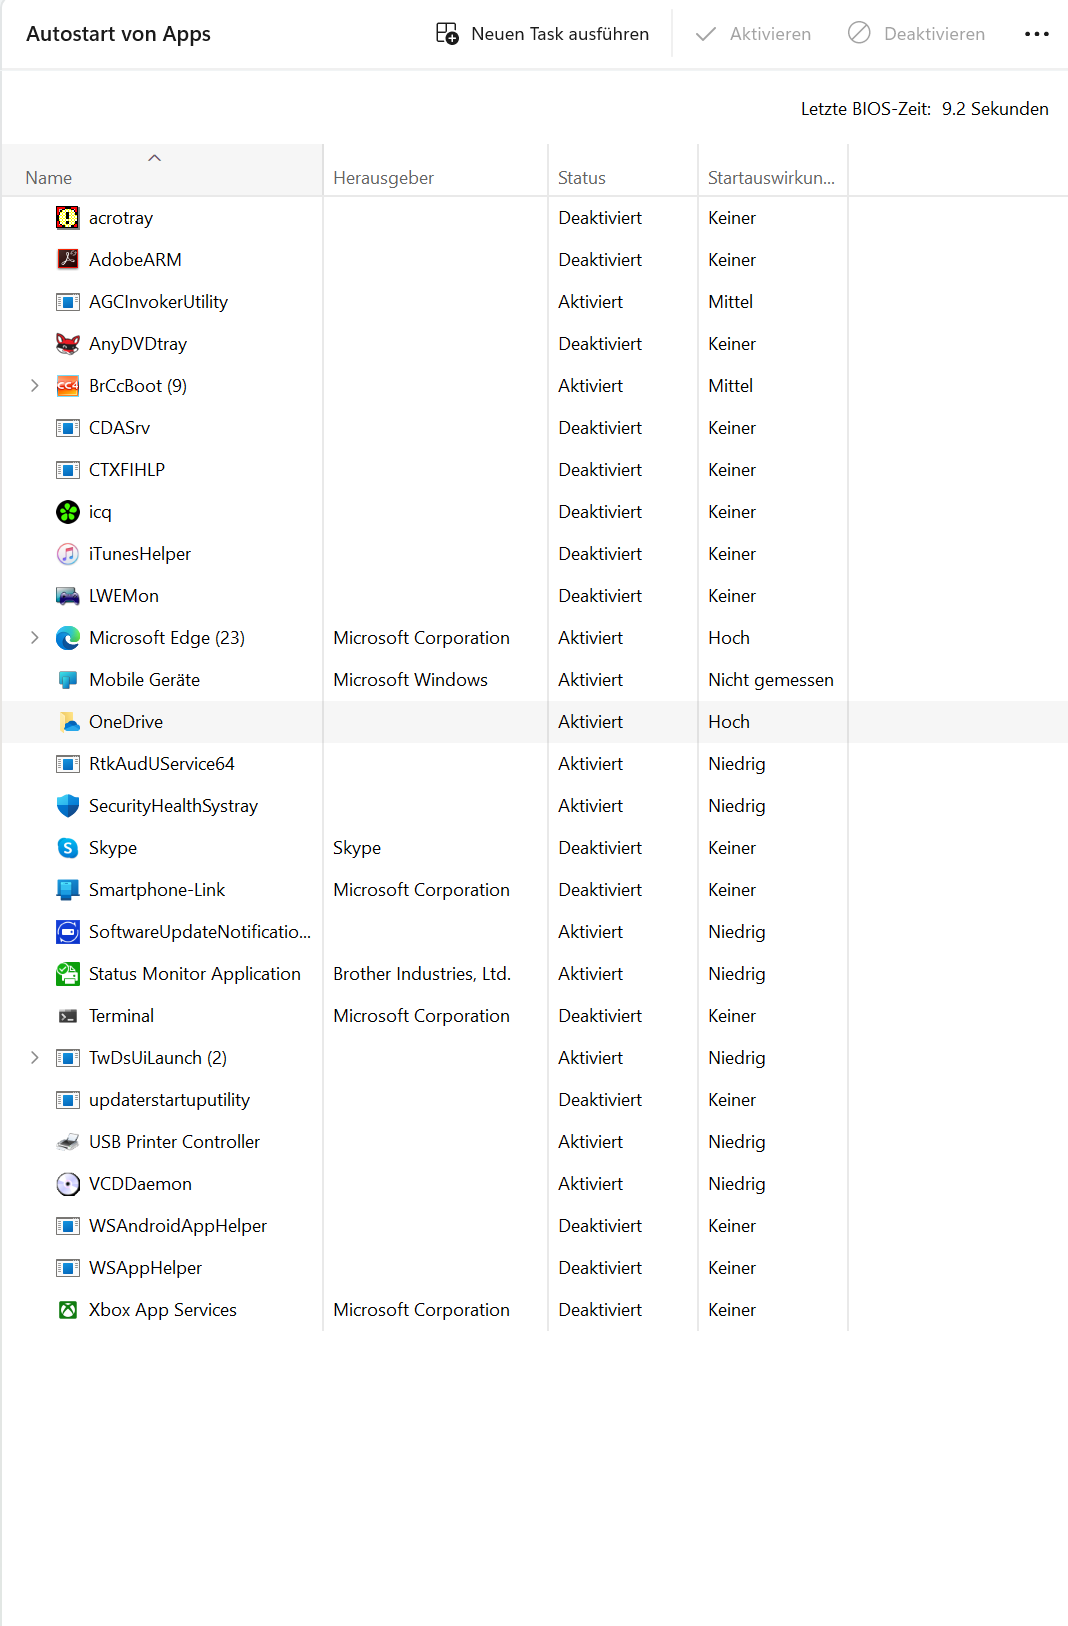Viewport: 1068px width, 1626px height.
Task: Click the WSAndroidAppHelper icon
Action: 67,1226
